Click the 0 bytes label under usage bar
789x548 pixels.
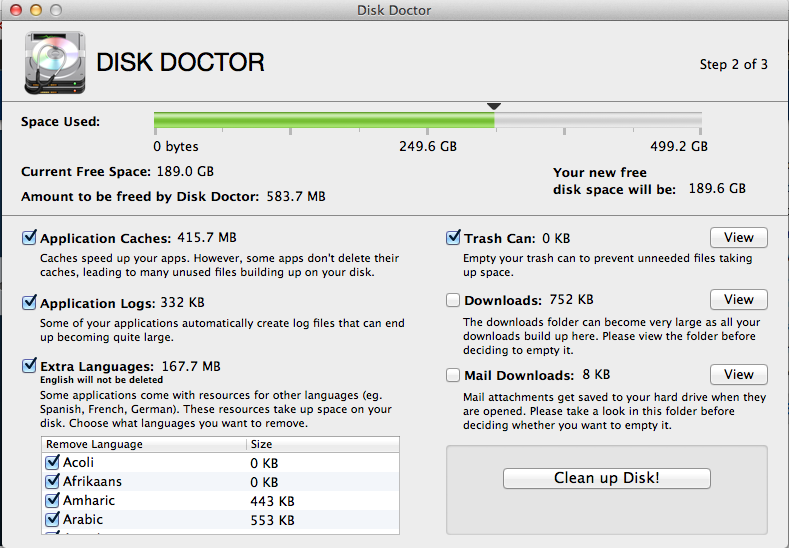[176, 146]
